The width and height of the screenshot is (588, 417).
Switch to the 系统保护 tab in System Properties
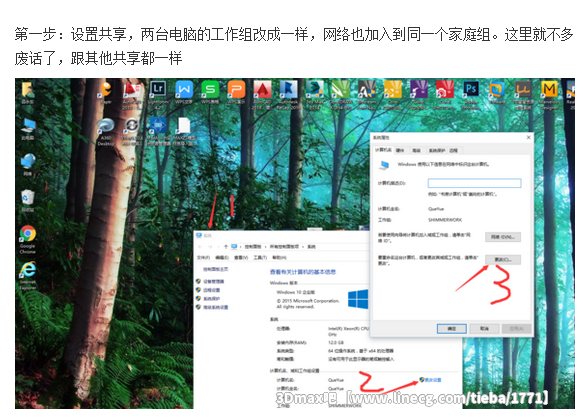(x=436, y=150)
